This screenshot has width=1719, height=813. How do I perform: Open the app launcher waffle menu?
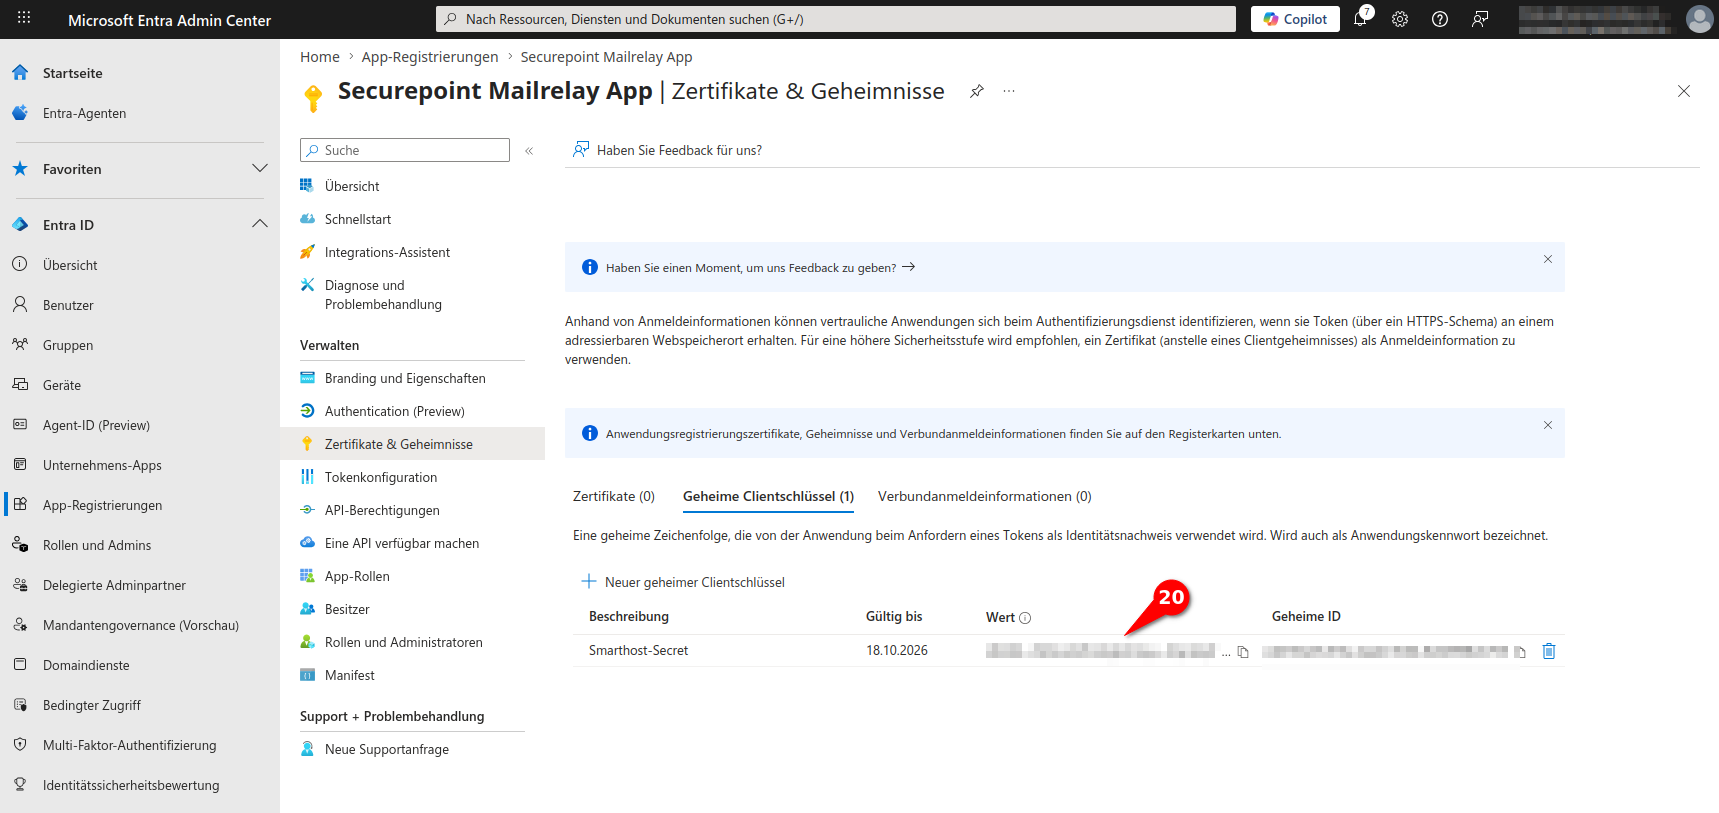pyautogui.click(x=24, y=18)
